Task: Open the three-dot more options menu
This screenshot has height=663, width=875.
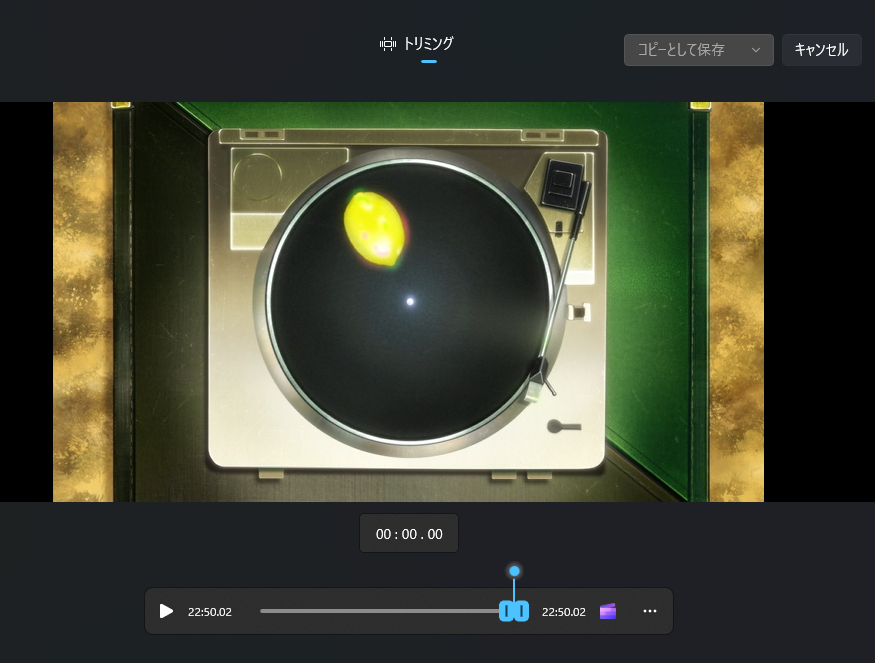Action: pyautogui.click(x=650, y=611)
